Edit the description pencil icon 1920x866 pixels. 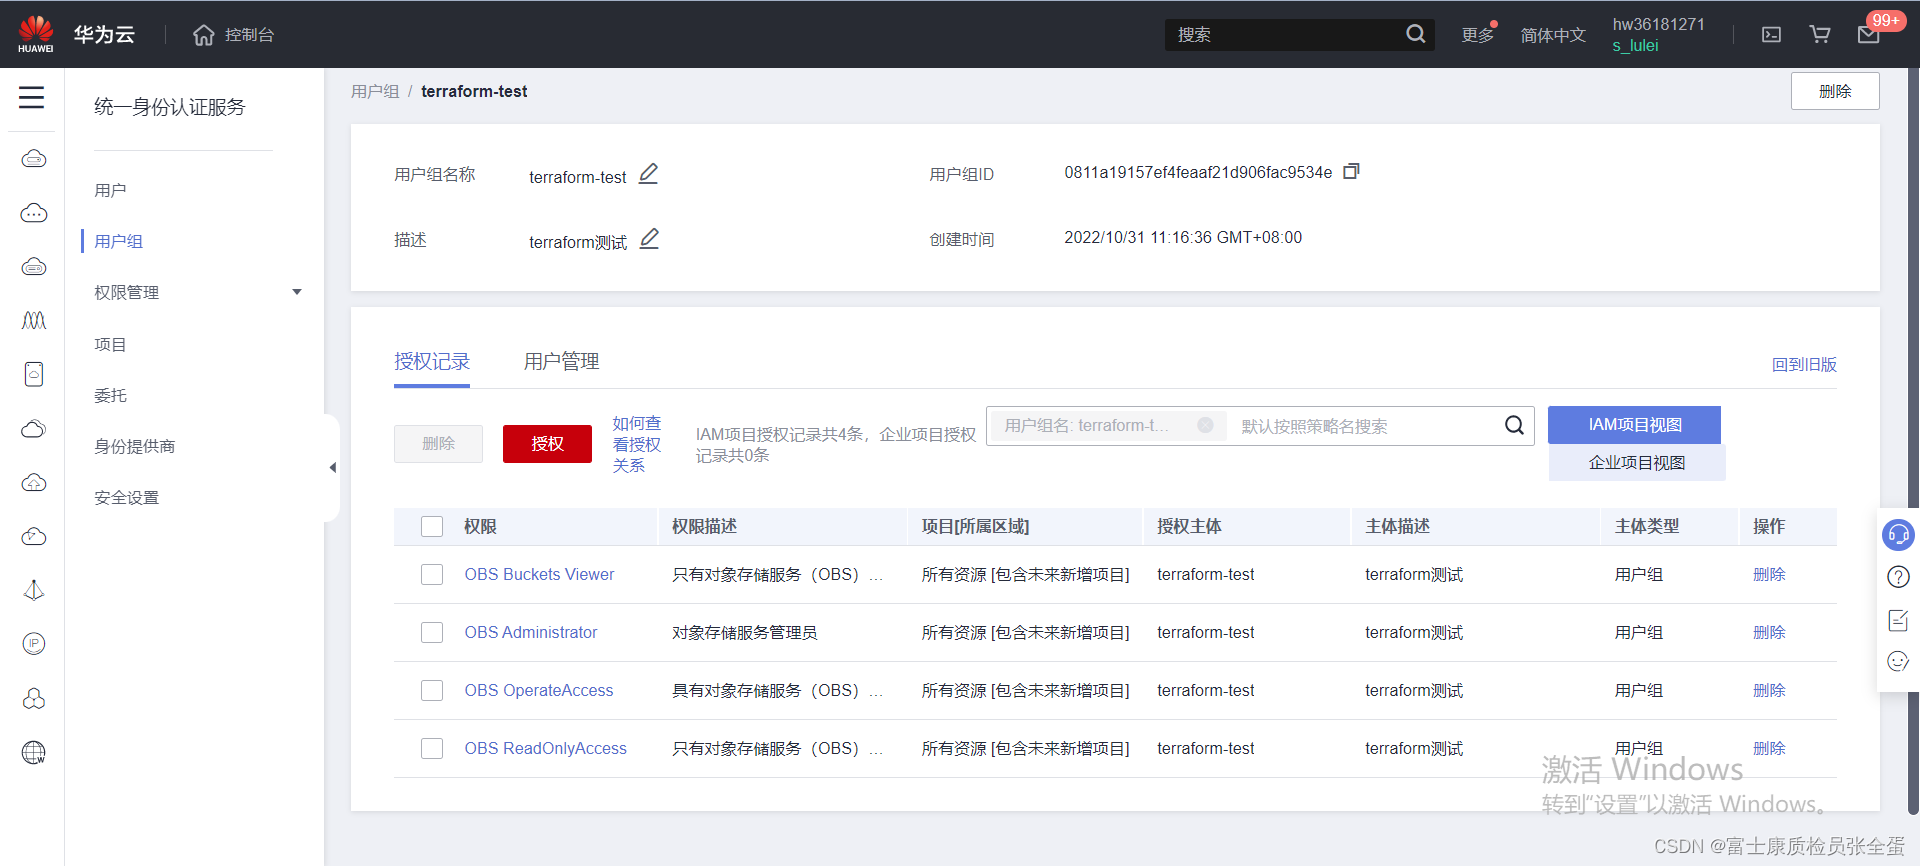[649, 239]
